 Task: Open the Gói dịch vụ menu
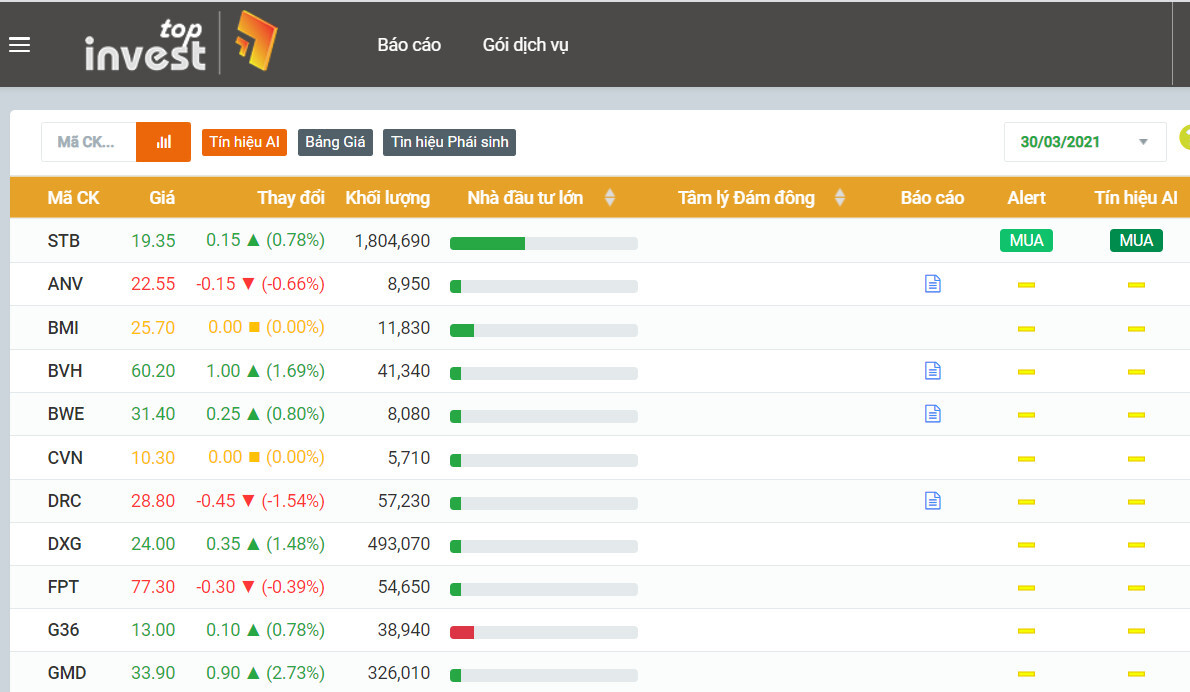pyautogui.click(x=525, y=45)
